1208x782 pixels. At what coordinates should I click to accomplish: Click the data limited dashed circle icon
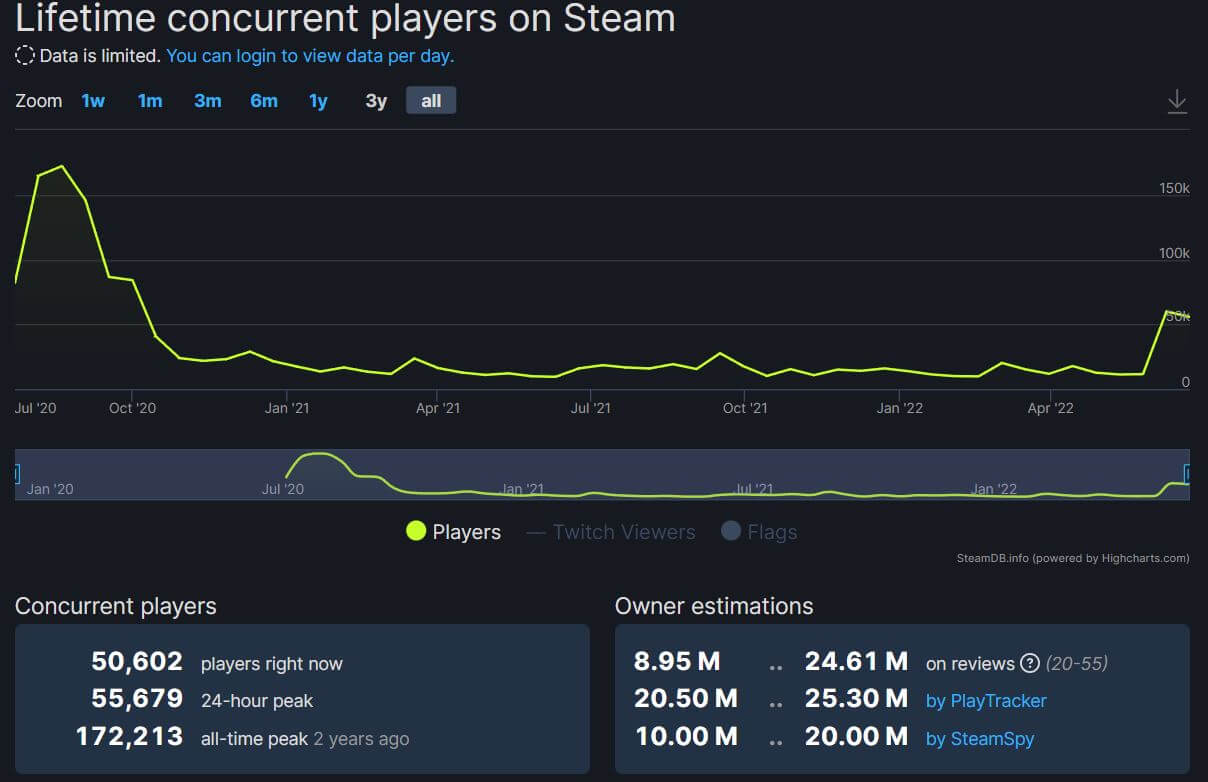25,56
